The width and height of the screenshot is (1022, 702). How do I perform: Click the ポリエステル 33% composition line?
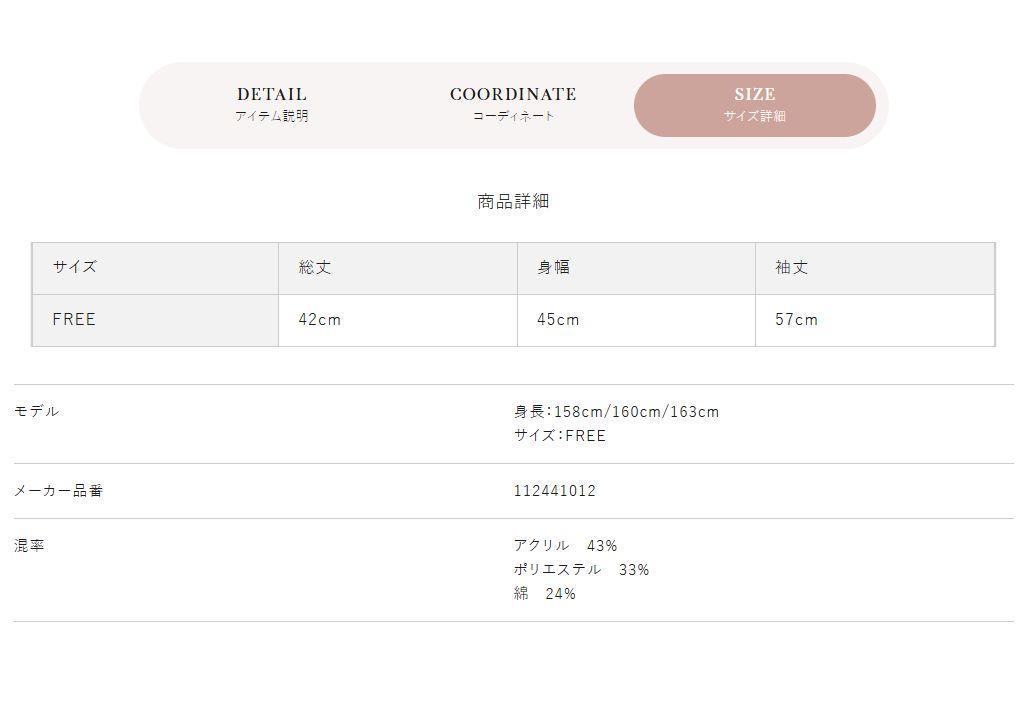click(x=581, y=570)
